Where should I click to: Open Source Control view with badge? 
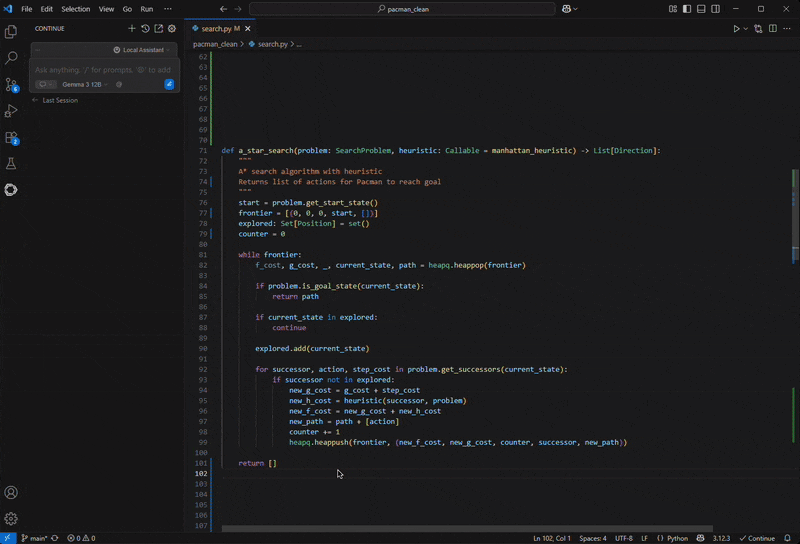point(11,85)
